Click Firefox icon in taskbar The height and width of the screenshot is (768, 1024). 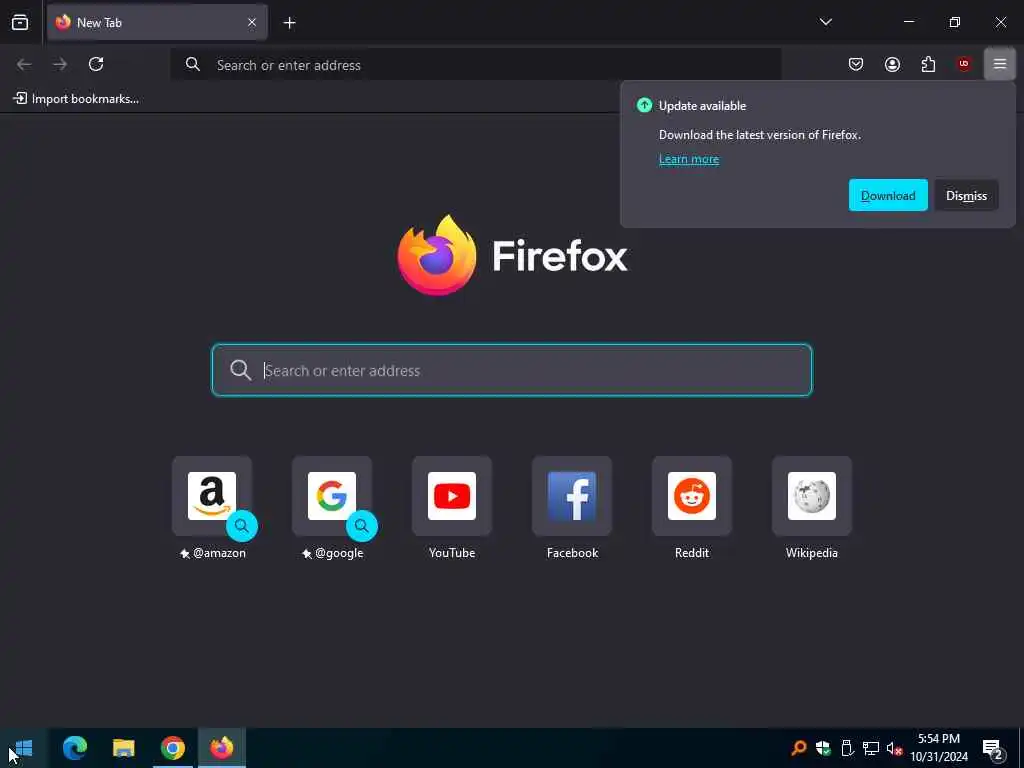pyautogui.click(x=222, y=748)
